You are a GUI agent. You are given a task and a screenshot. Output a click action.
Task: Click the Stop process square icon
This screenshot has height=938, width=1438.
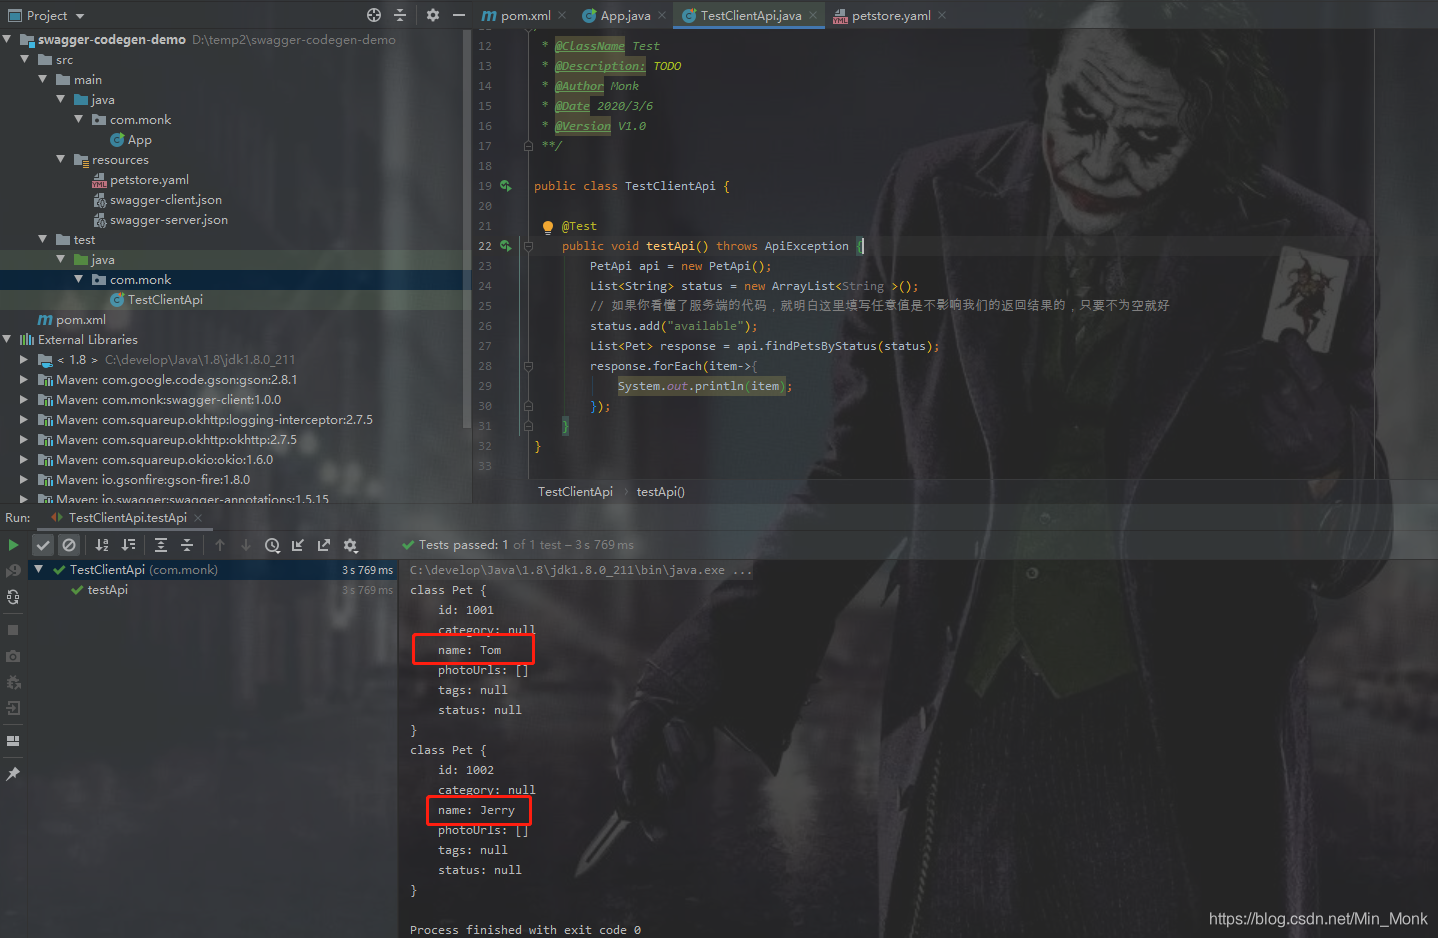[x=13, y=630]
